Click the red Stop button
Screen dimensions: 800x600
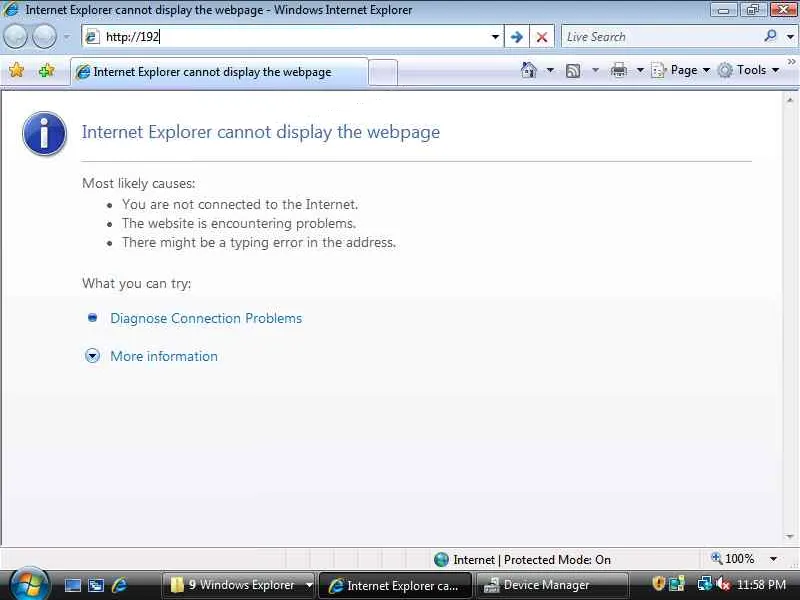pyautogui.click(x=542, y=37)
